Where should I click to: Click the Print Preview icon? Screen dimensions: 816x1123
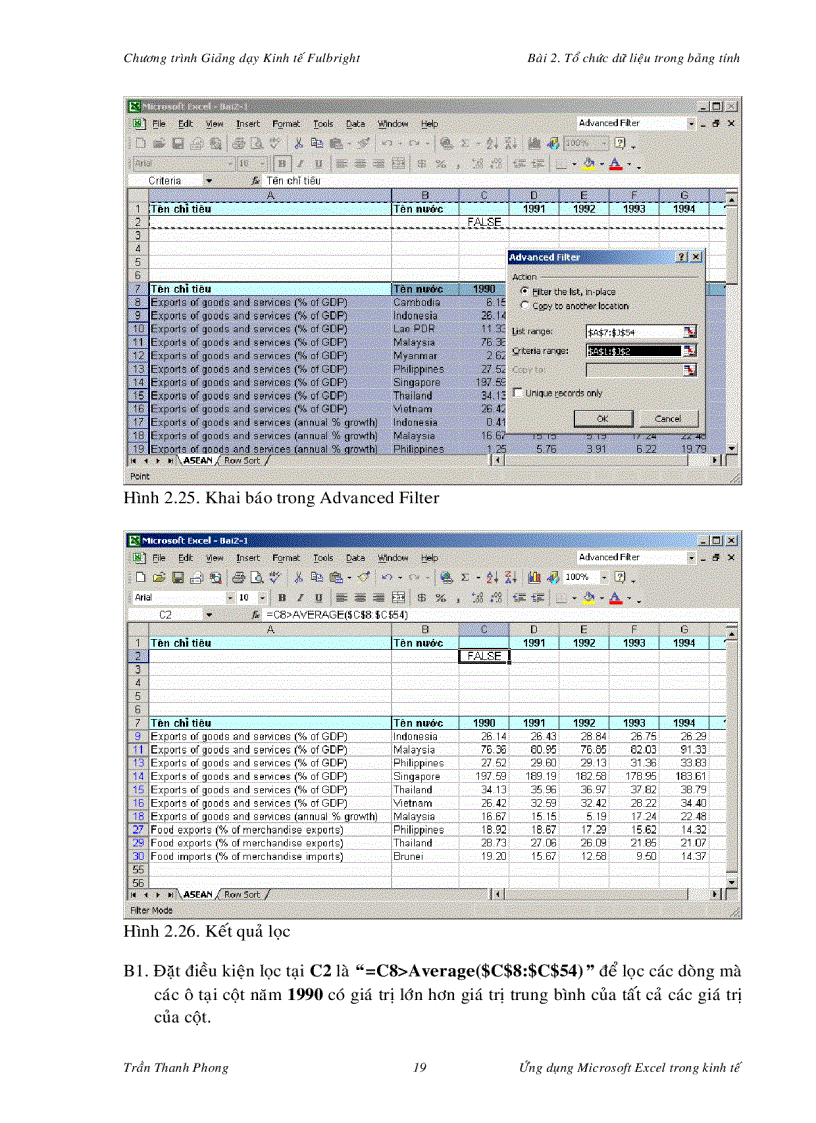(254, 143)
